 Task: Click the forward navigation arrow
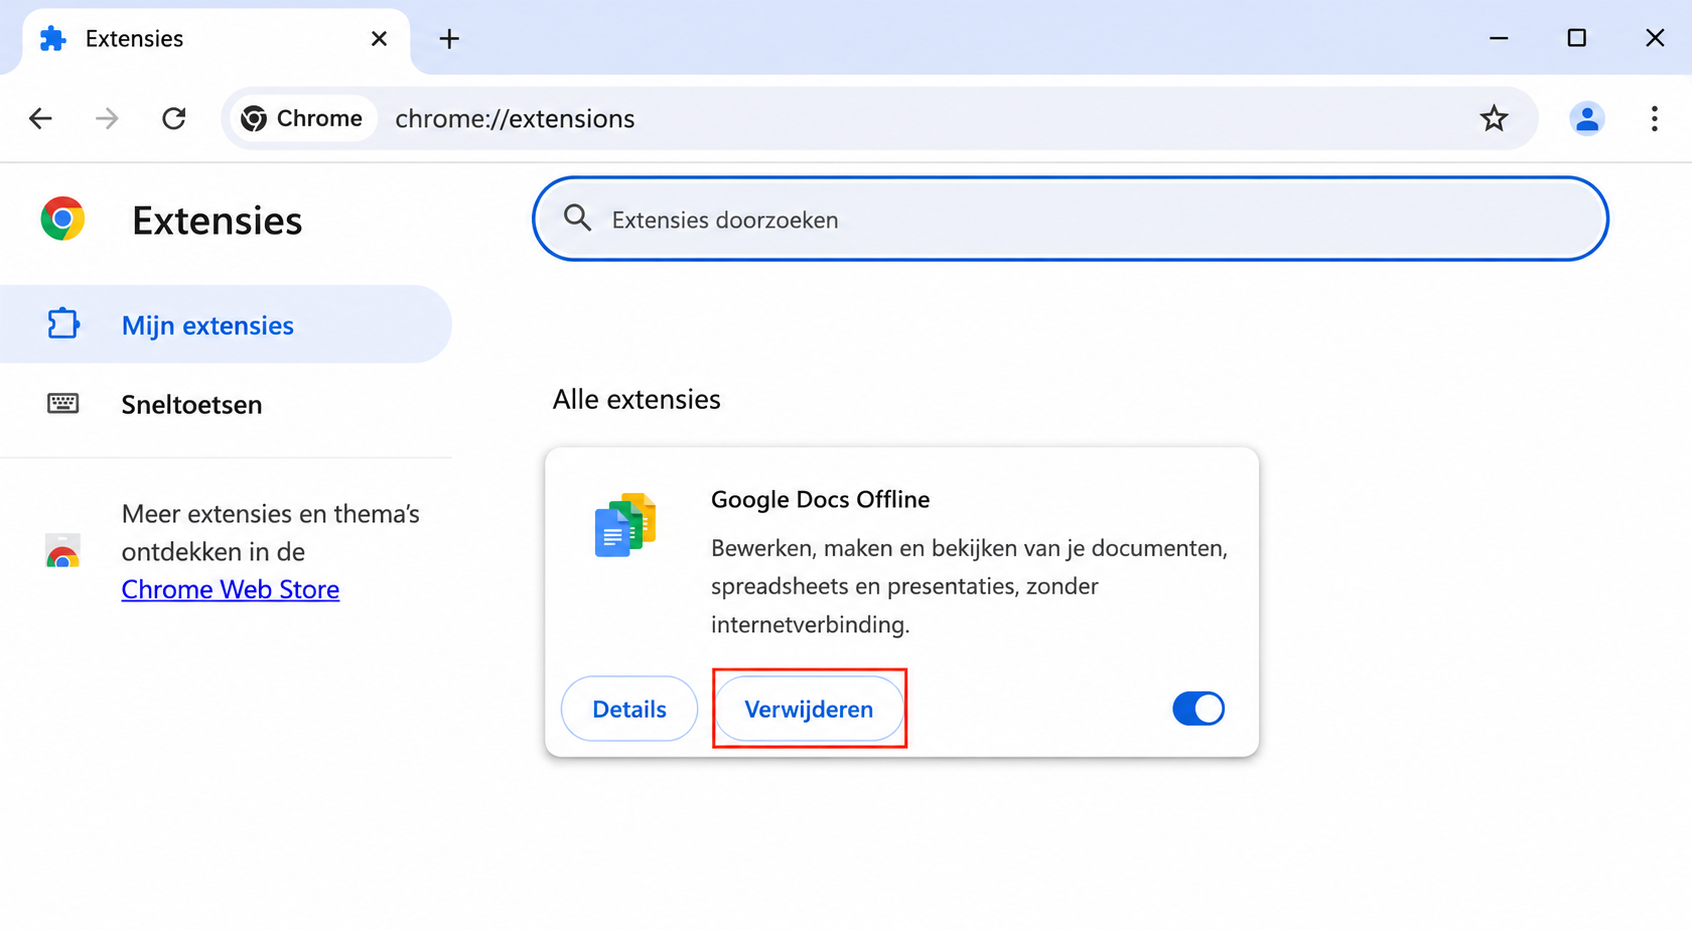107,118
